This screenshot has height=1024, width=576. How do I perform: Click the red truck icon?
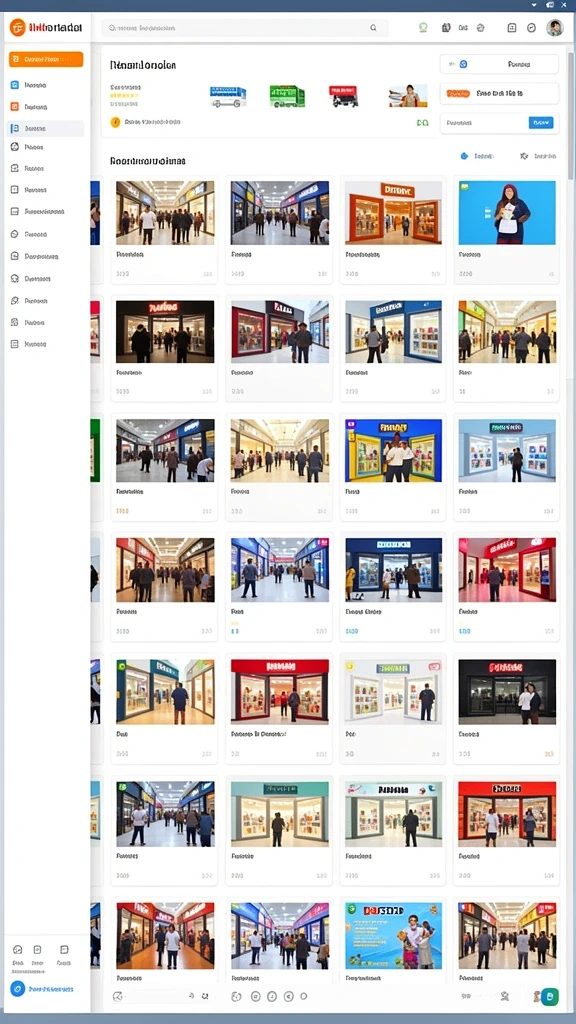(344, 96)
